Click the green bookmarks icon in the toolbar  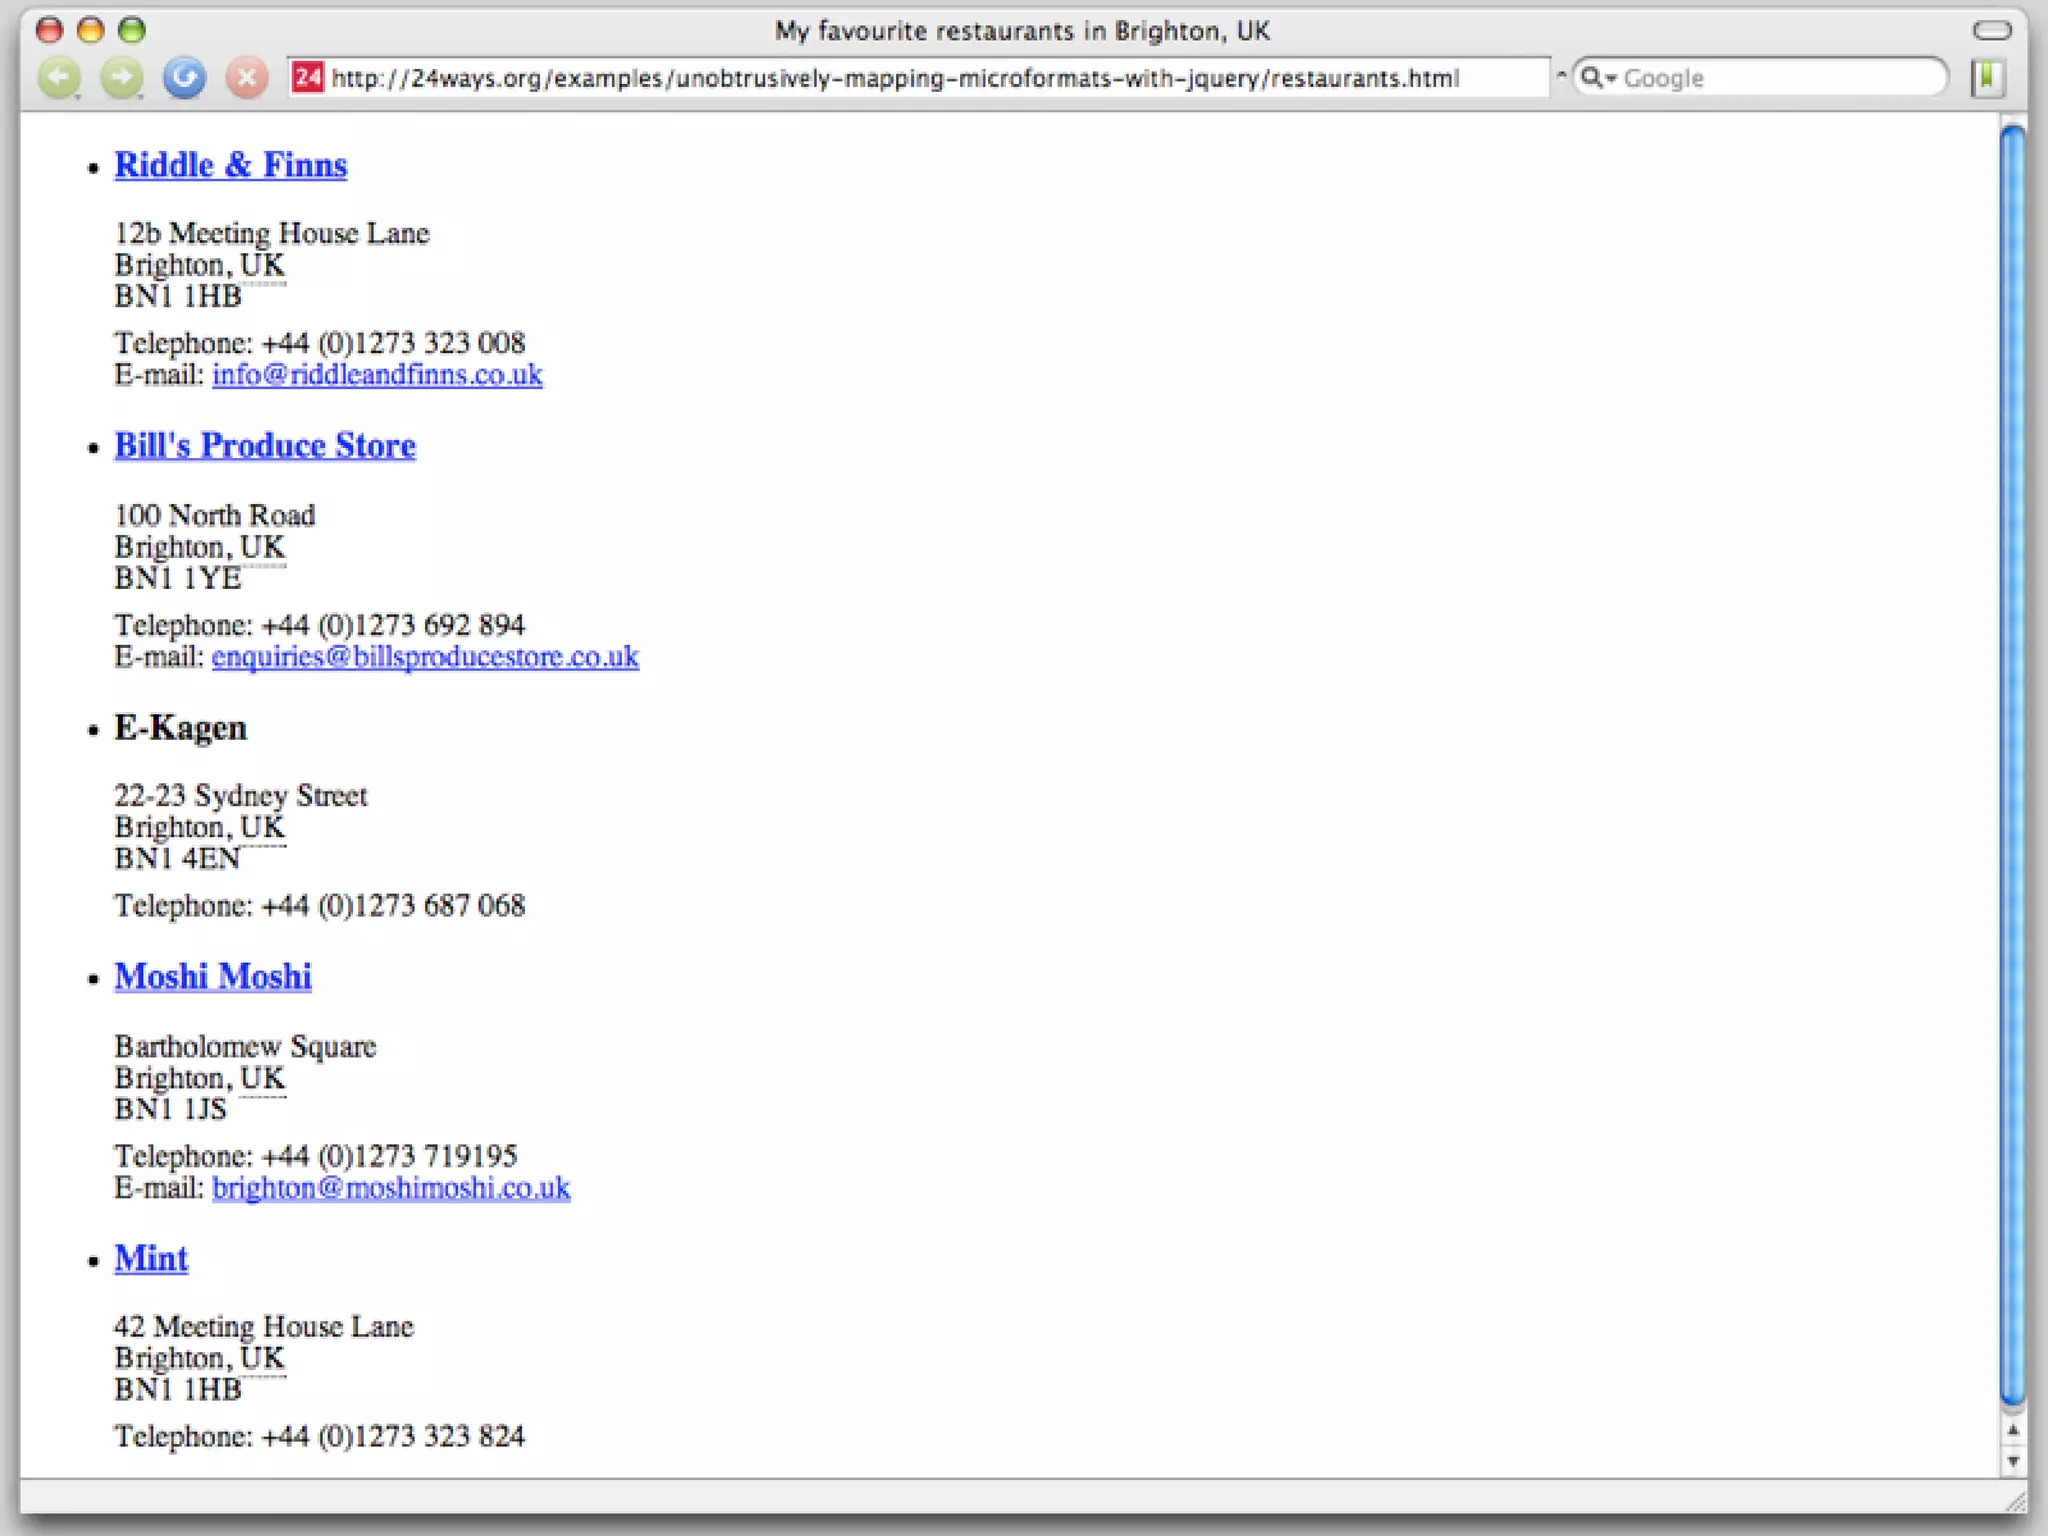[x=1988, y=78]
